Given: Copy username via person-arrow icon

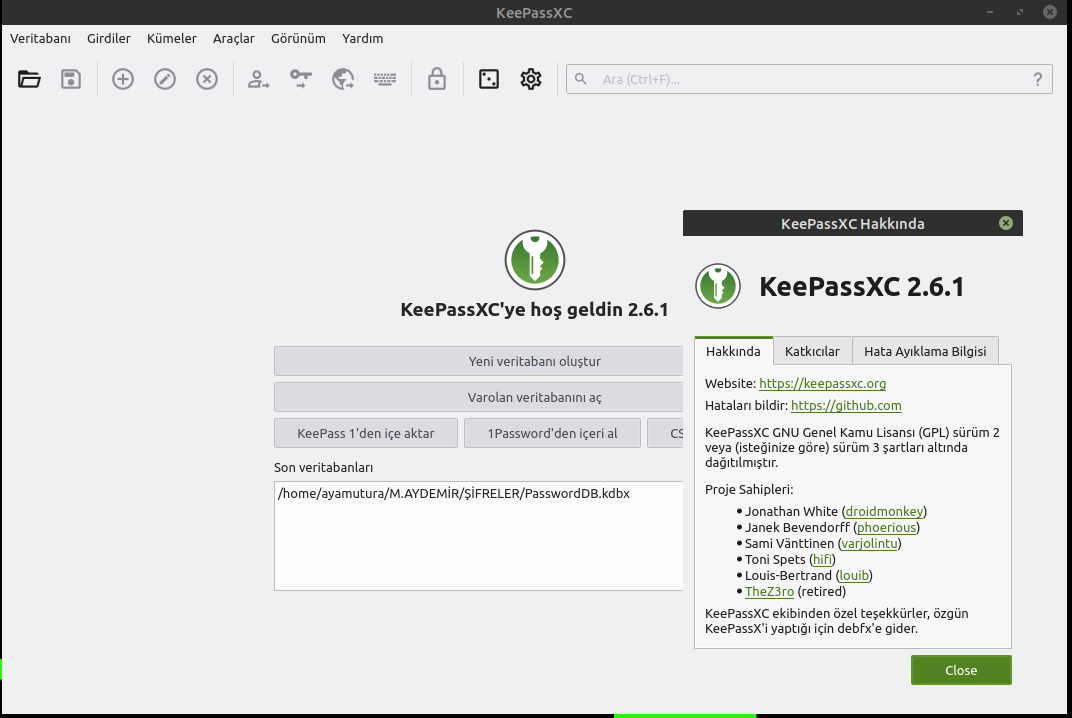Looking at the screenshot, I should pyautogui.click(x=258, y=79).
